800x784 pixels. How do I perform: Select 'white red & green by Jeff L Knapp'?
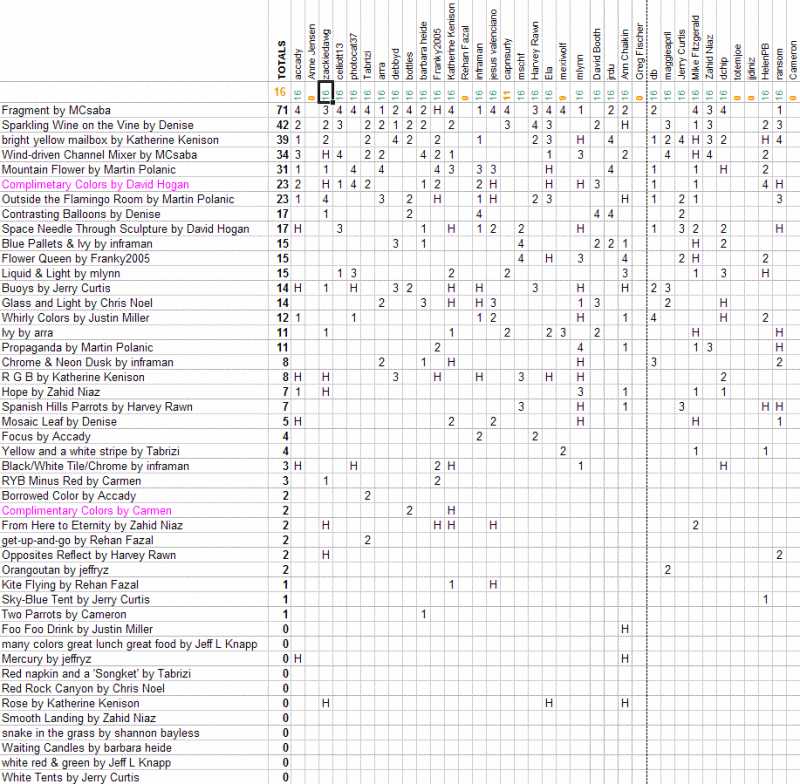click(x=86, y=762)
